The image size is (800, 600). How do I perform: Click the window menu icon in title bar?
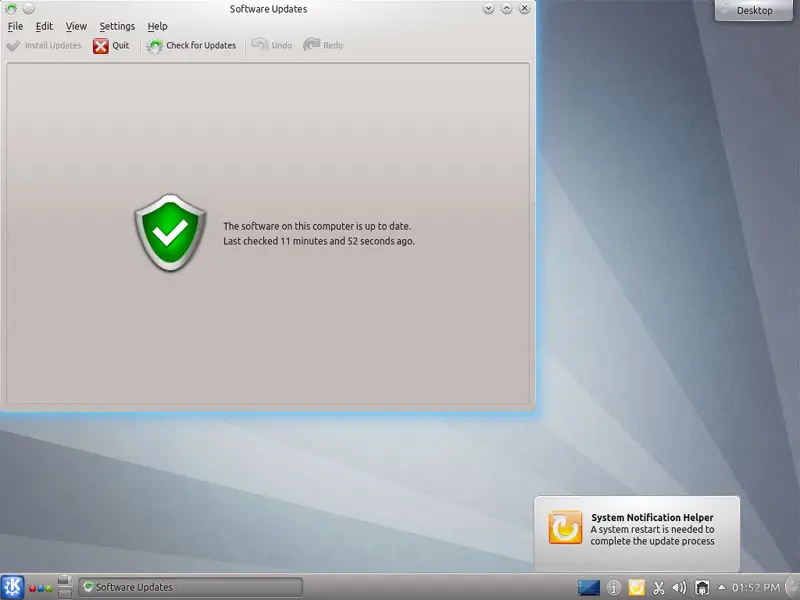(x=11, y=8)
